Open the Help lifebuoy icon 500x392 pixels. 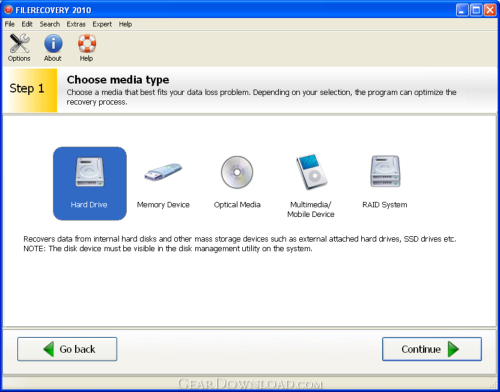click(87, 44)
